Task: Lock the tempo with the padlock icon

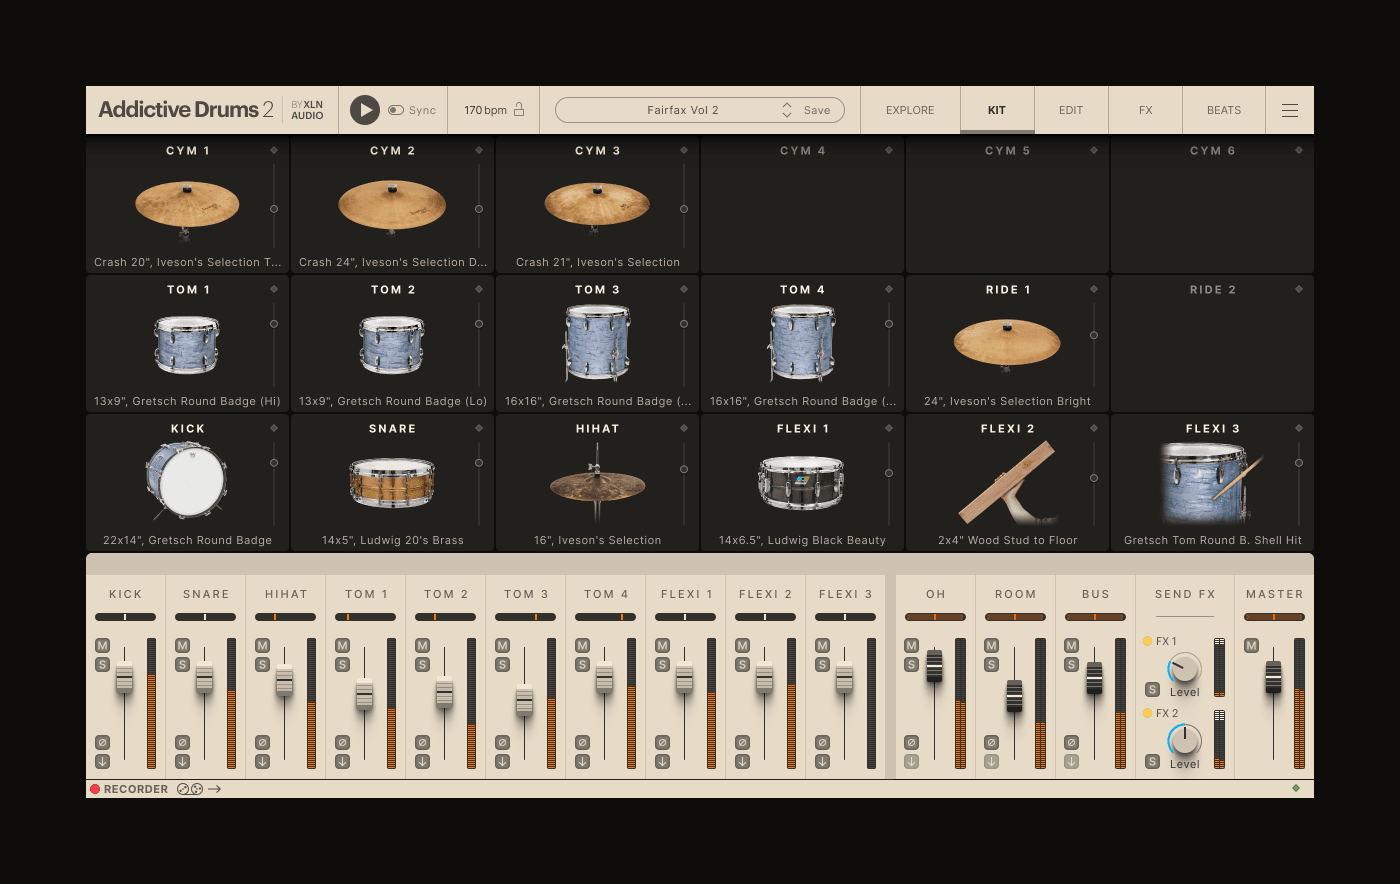Action: click(519, 109)
